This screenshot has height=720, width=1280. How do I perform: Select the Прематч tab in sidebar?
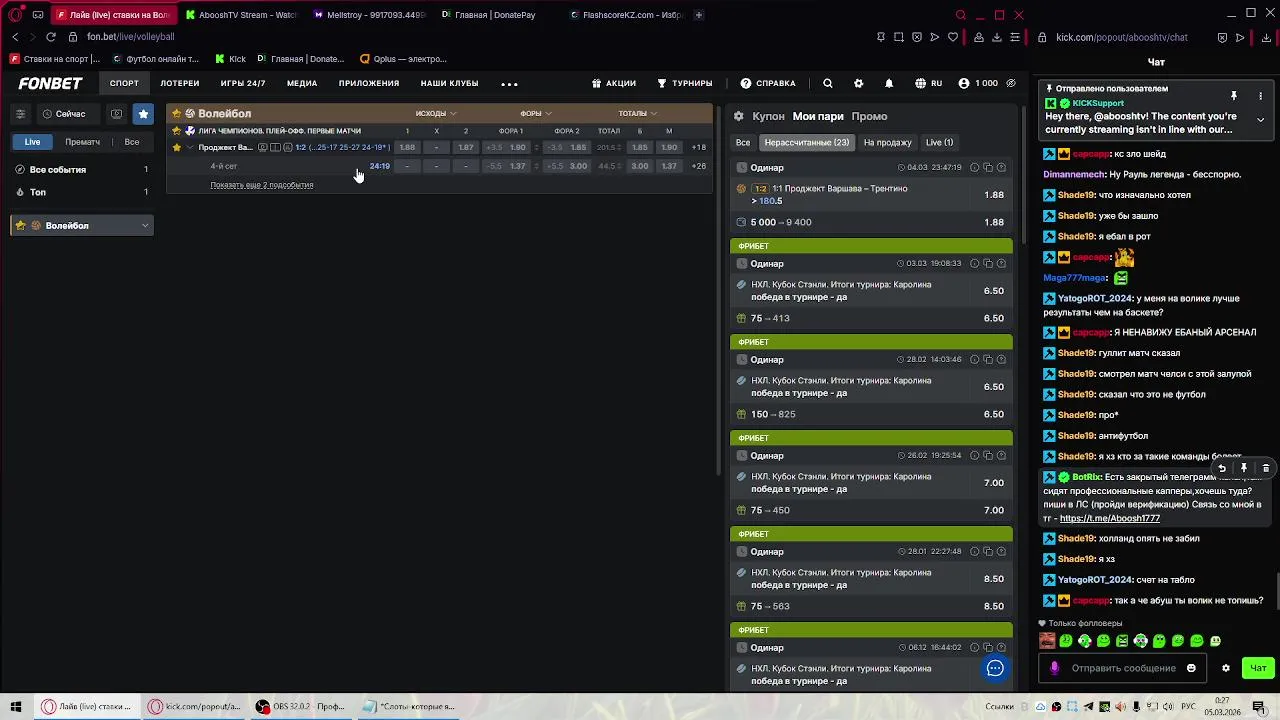(82, 142)
